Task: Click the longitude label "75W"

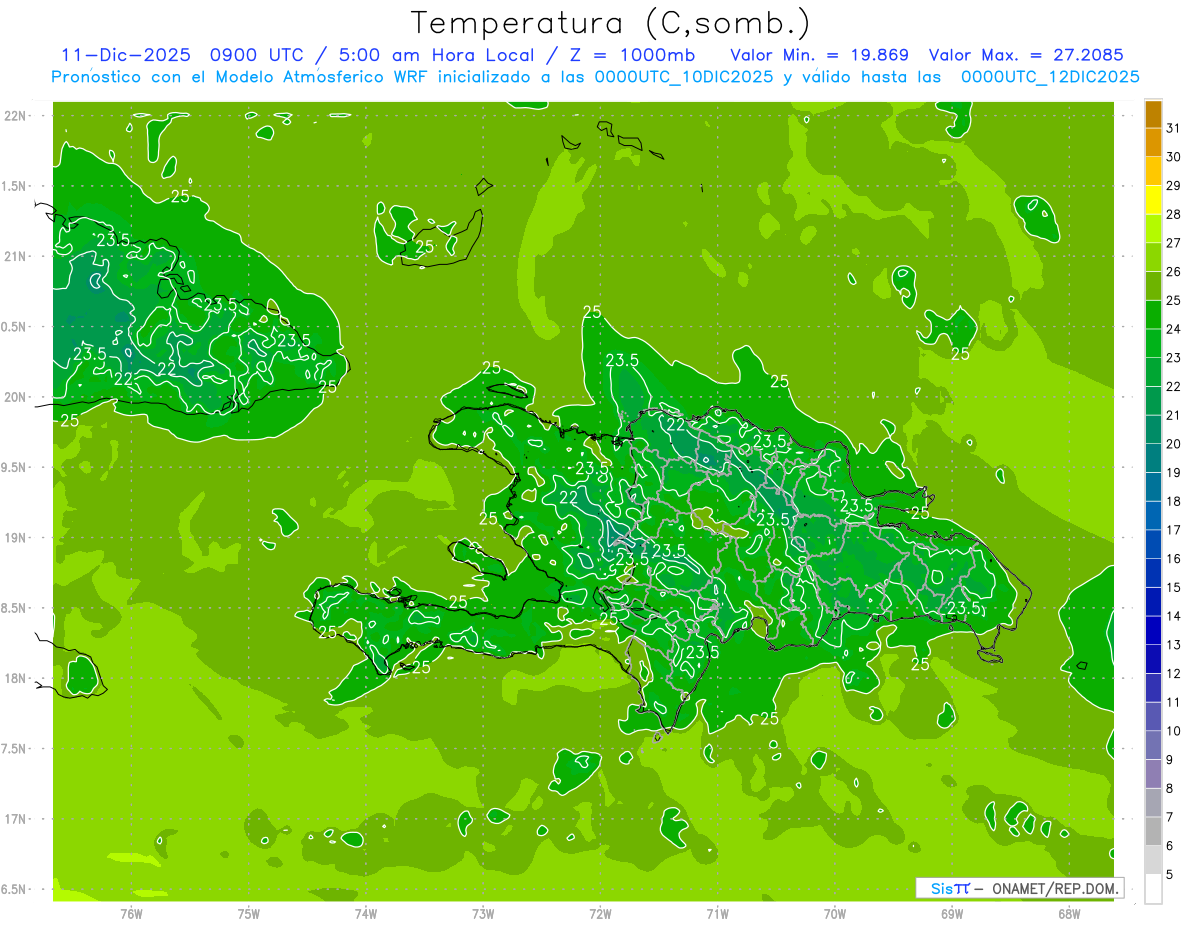Action: [249, 914]
